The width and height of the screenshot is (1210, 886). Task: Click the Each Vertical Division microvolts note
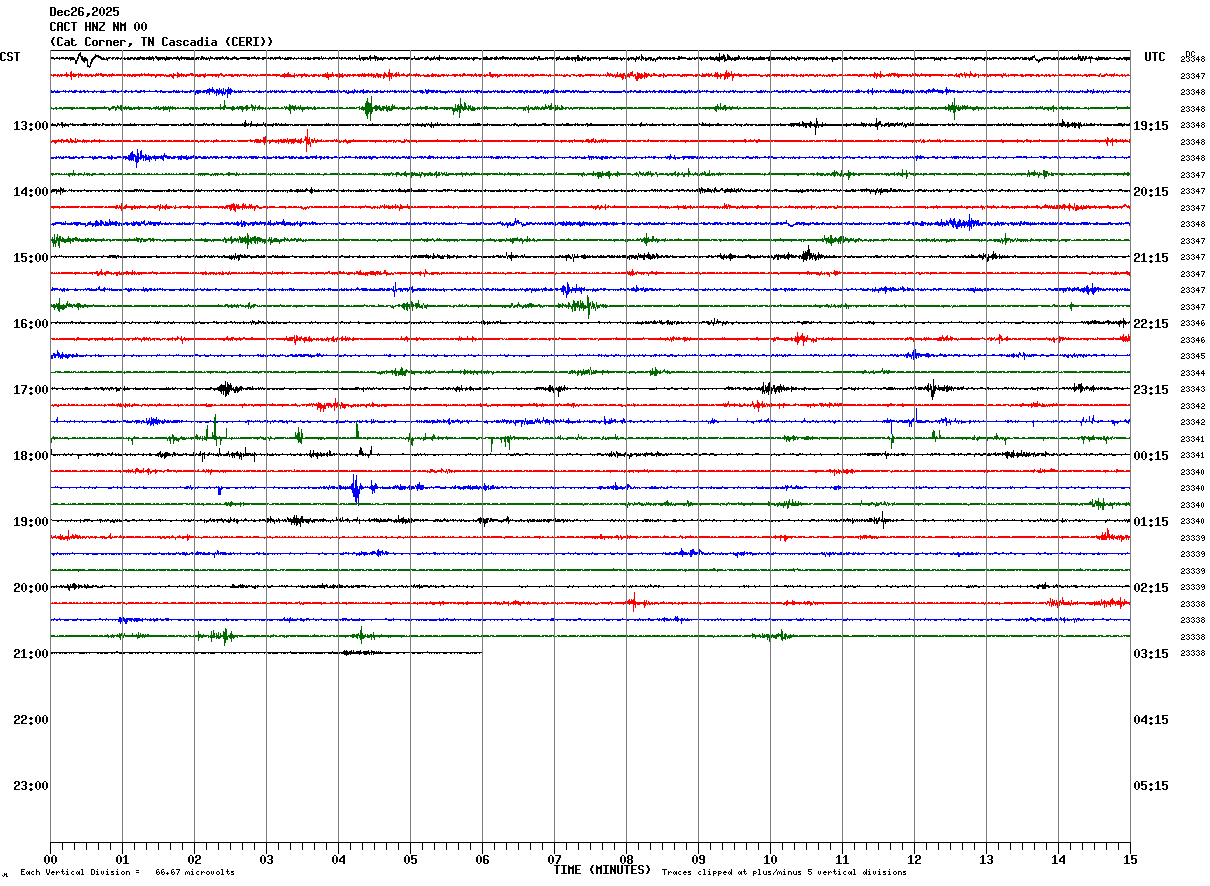[x=127, y=873]
